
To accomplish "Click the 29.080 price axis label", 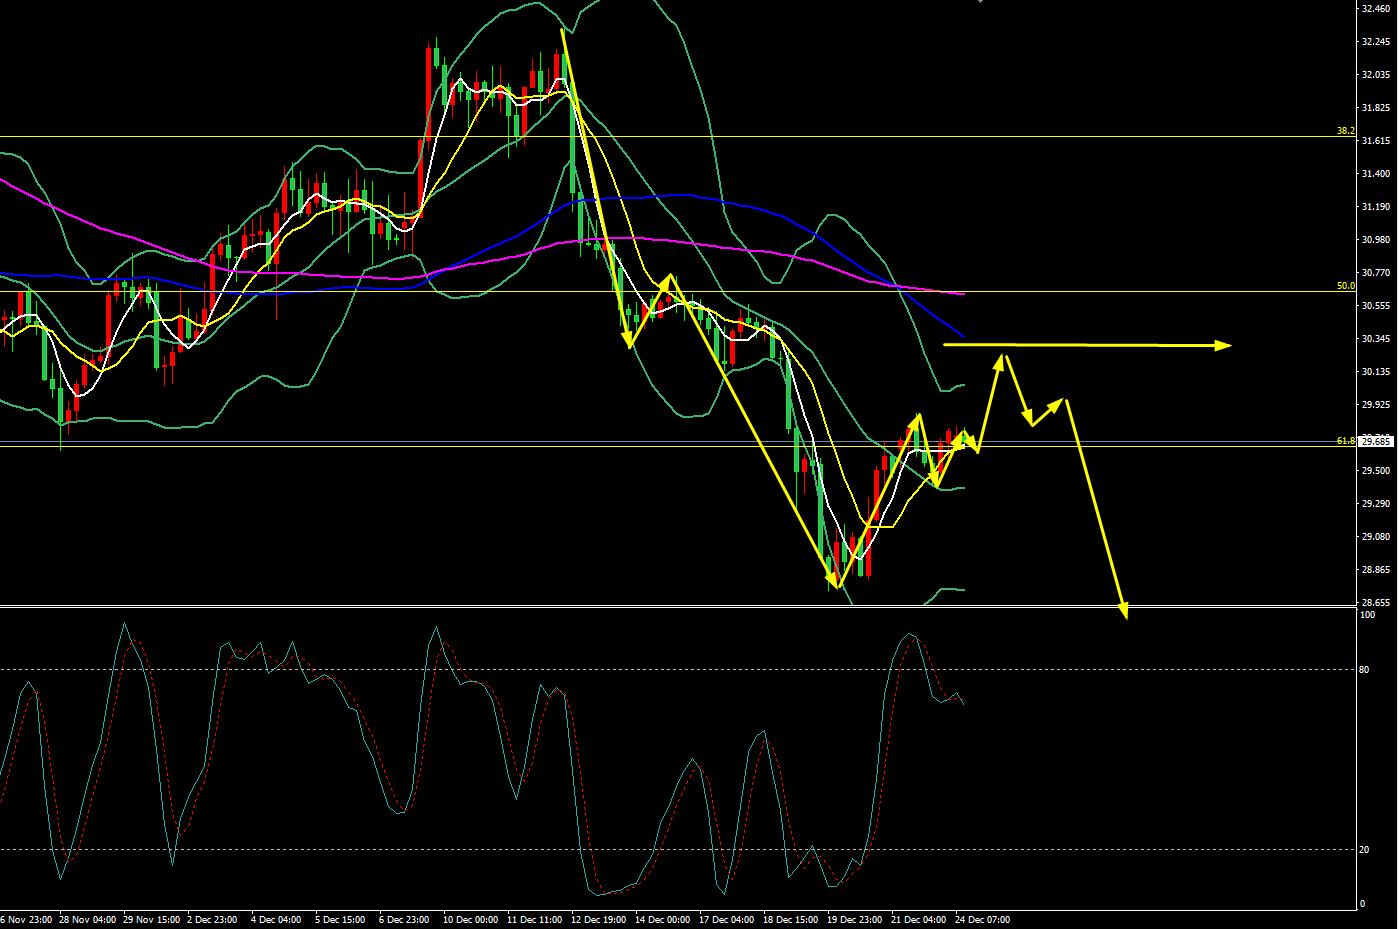I will point(1376,537).
